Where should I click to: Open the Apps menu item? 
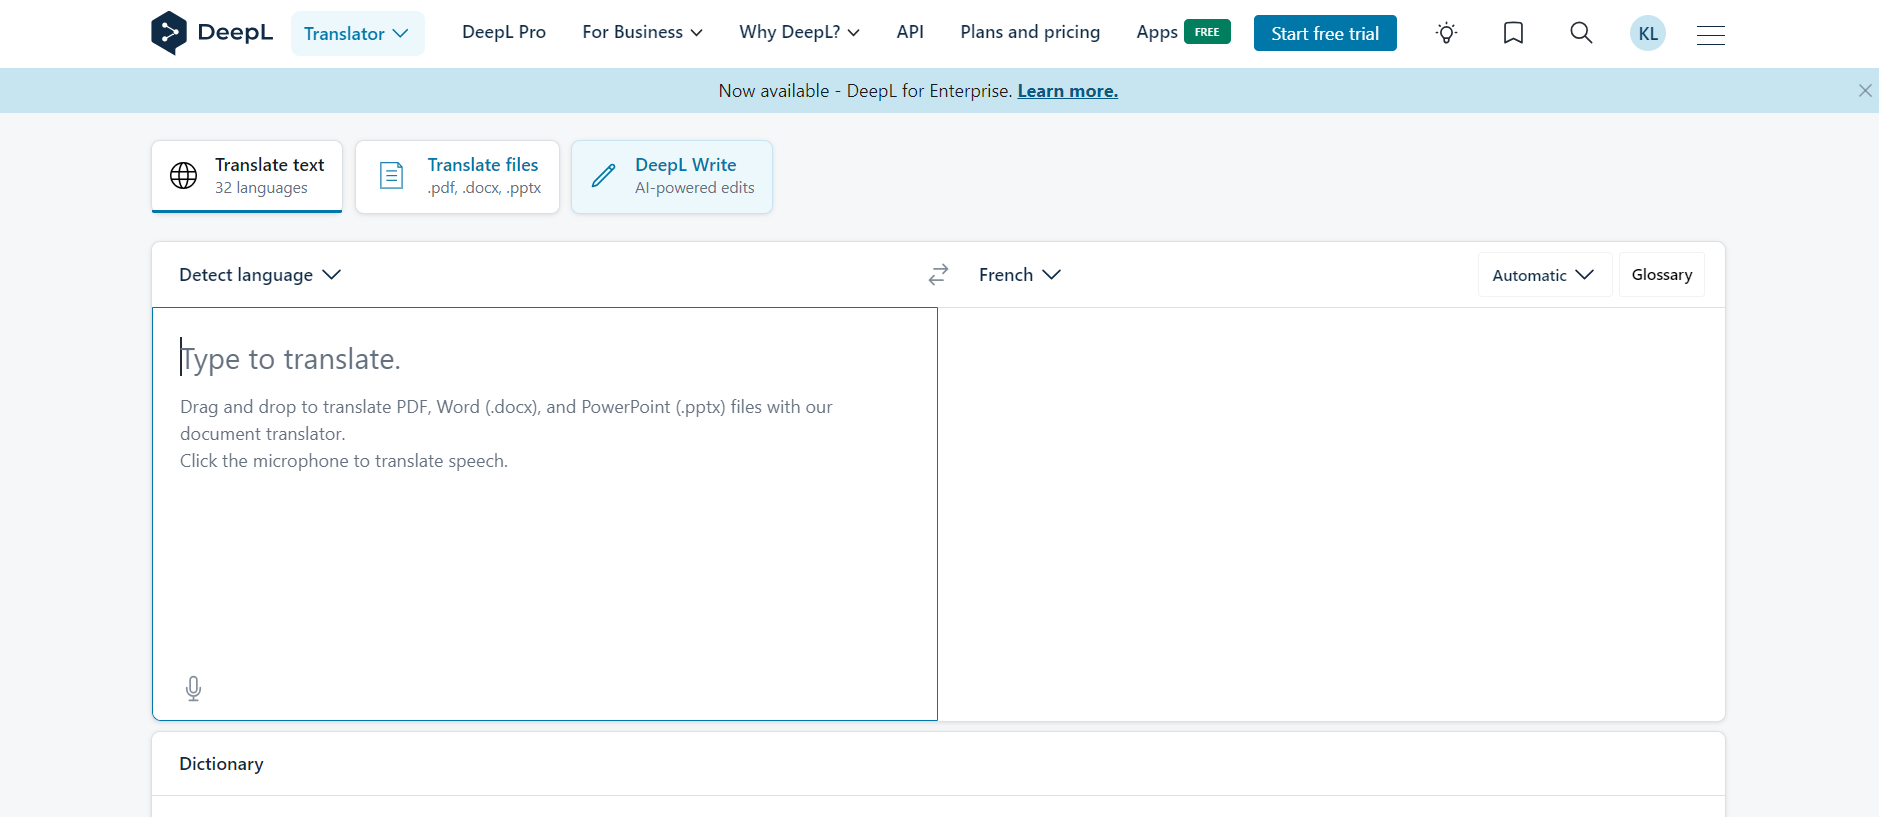(x=1157, y=33)
